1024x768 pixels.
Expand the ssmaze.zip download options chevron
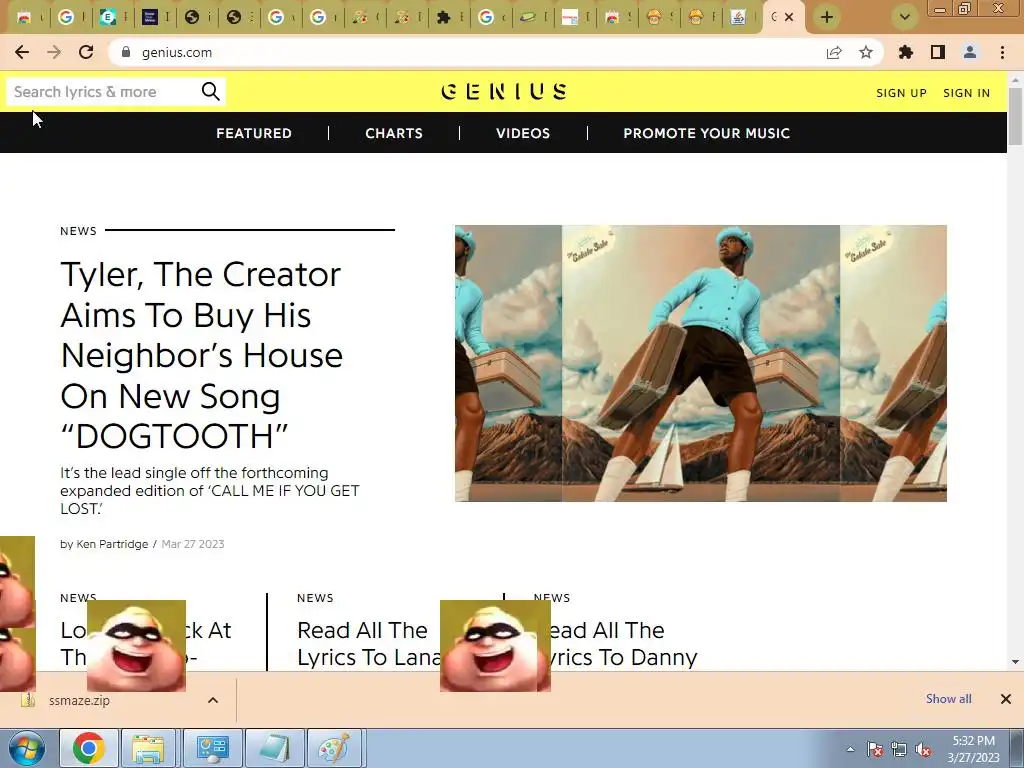click(x=213, y=700)
